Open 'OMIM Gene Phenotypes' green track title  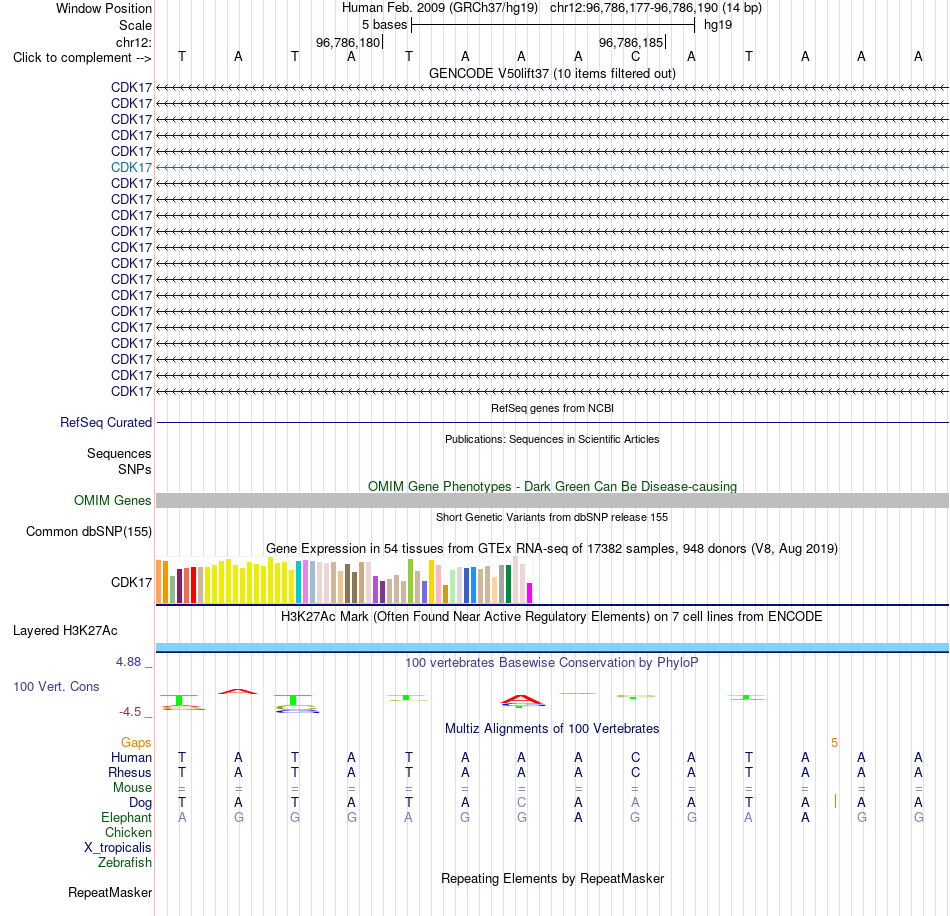[x=552, y=486]
